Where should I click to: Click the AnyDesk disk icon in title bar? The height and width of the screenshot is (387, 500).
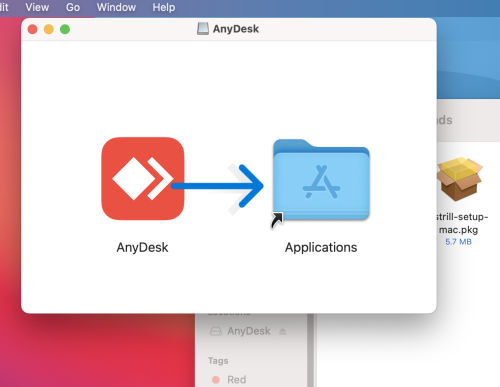203,29
